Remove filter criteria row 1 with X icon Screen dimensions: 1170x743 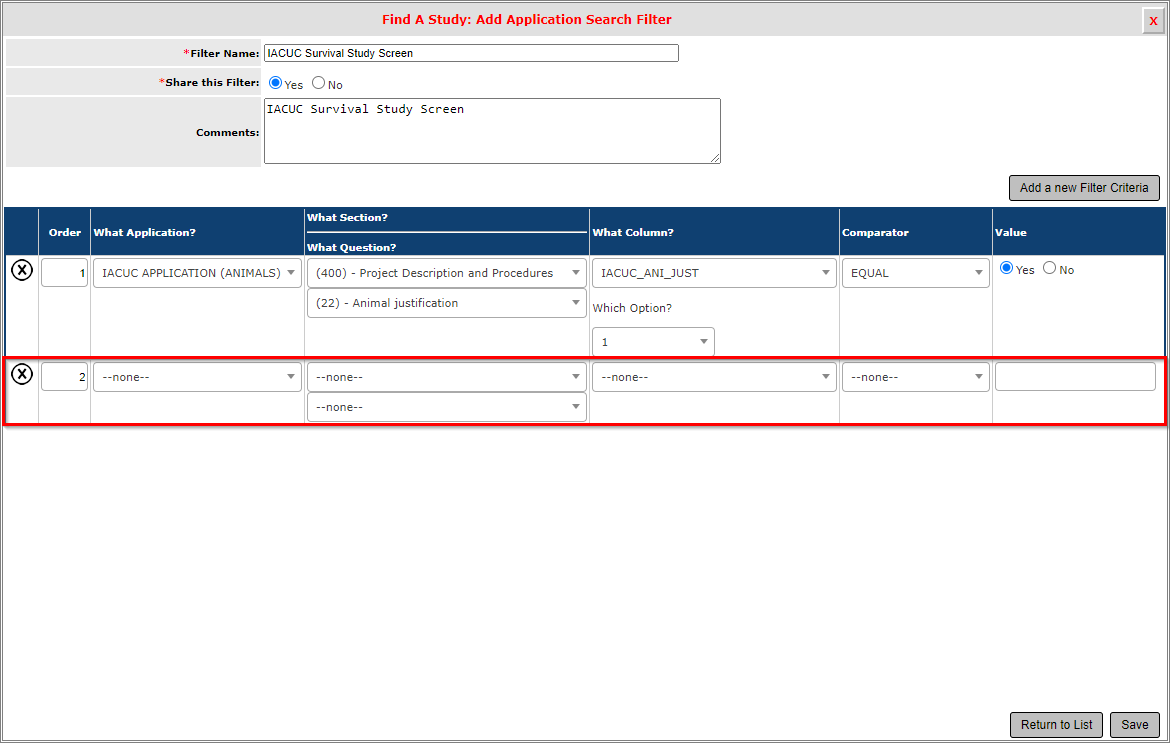point(22,270)
